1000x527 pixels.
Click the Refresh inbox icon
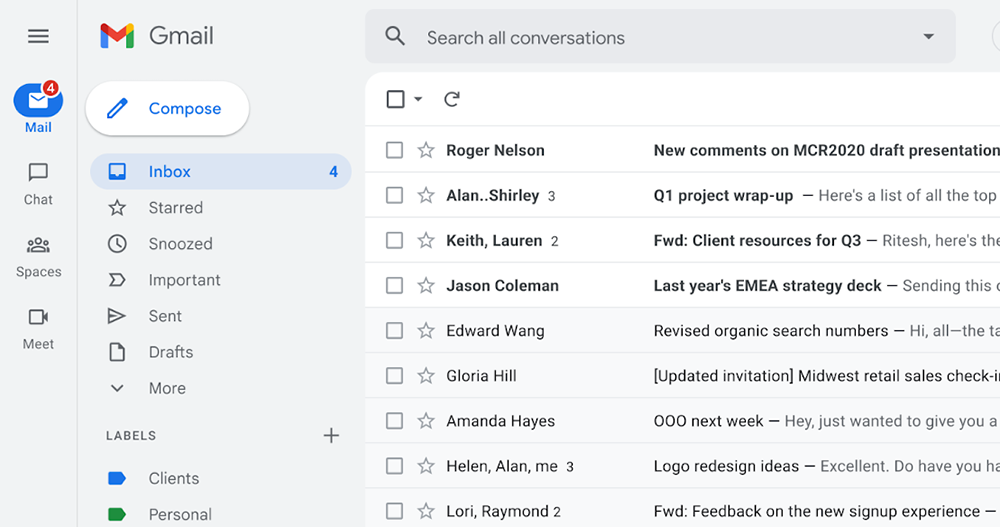point(452,99)
